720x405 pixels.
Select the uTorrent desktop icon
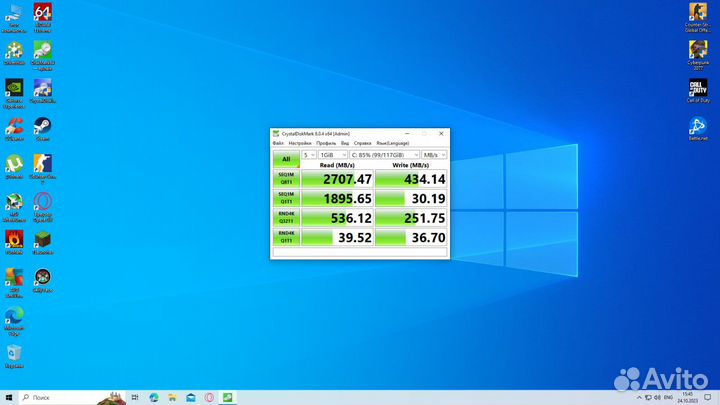click(x=14, y=168)
